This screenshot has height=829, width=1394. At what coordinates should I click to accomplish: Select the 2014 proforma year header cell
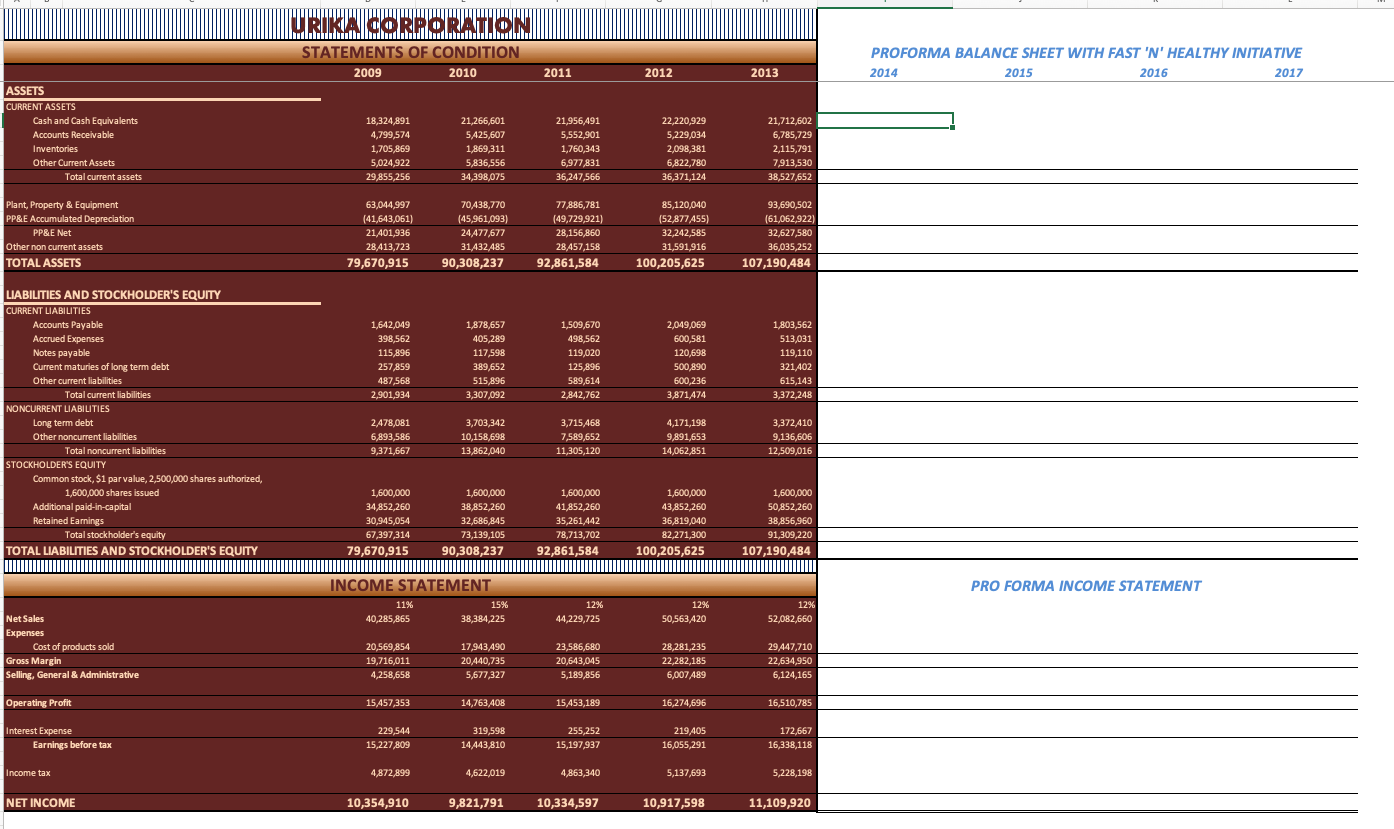coord(884,72)
